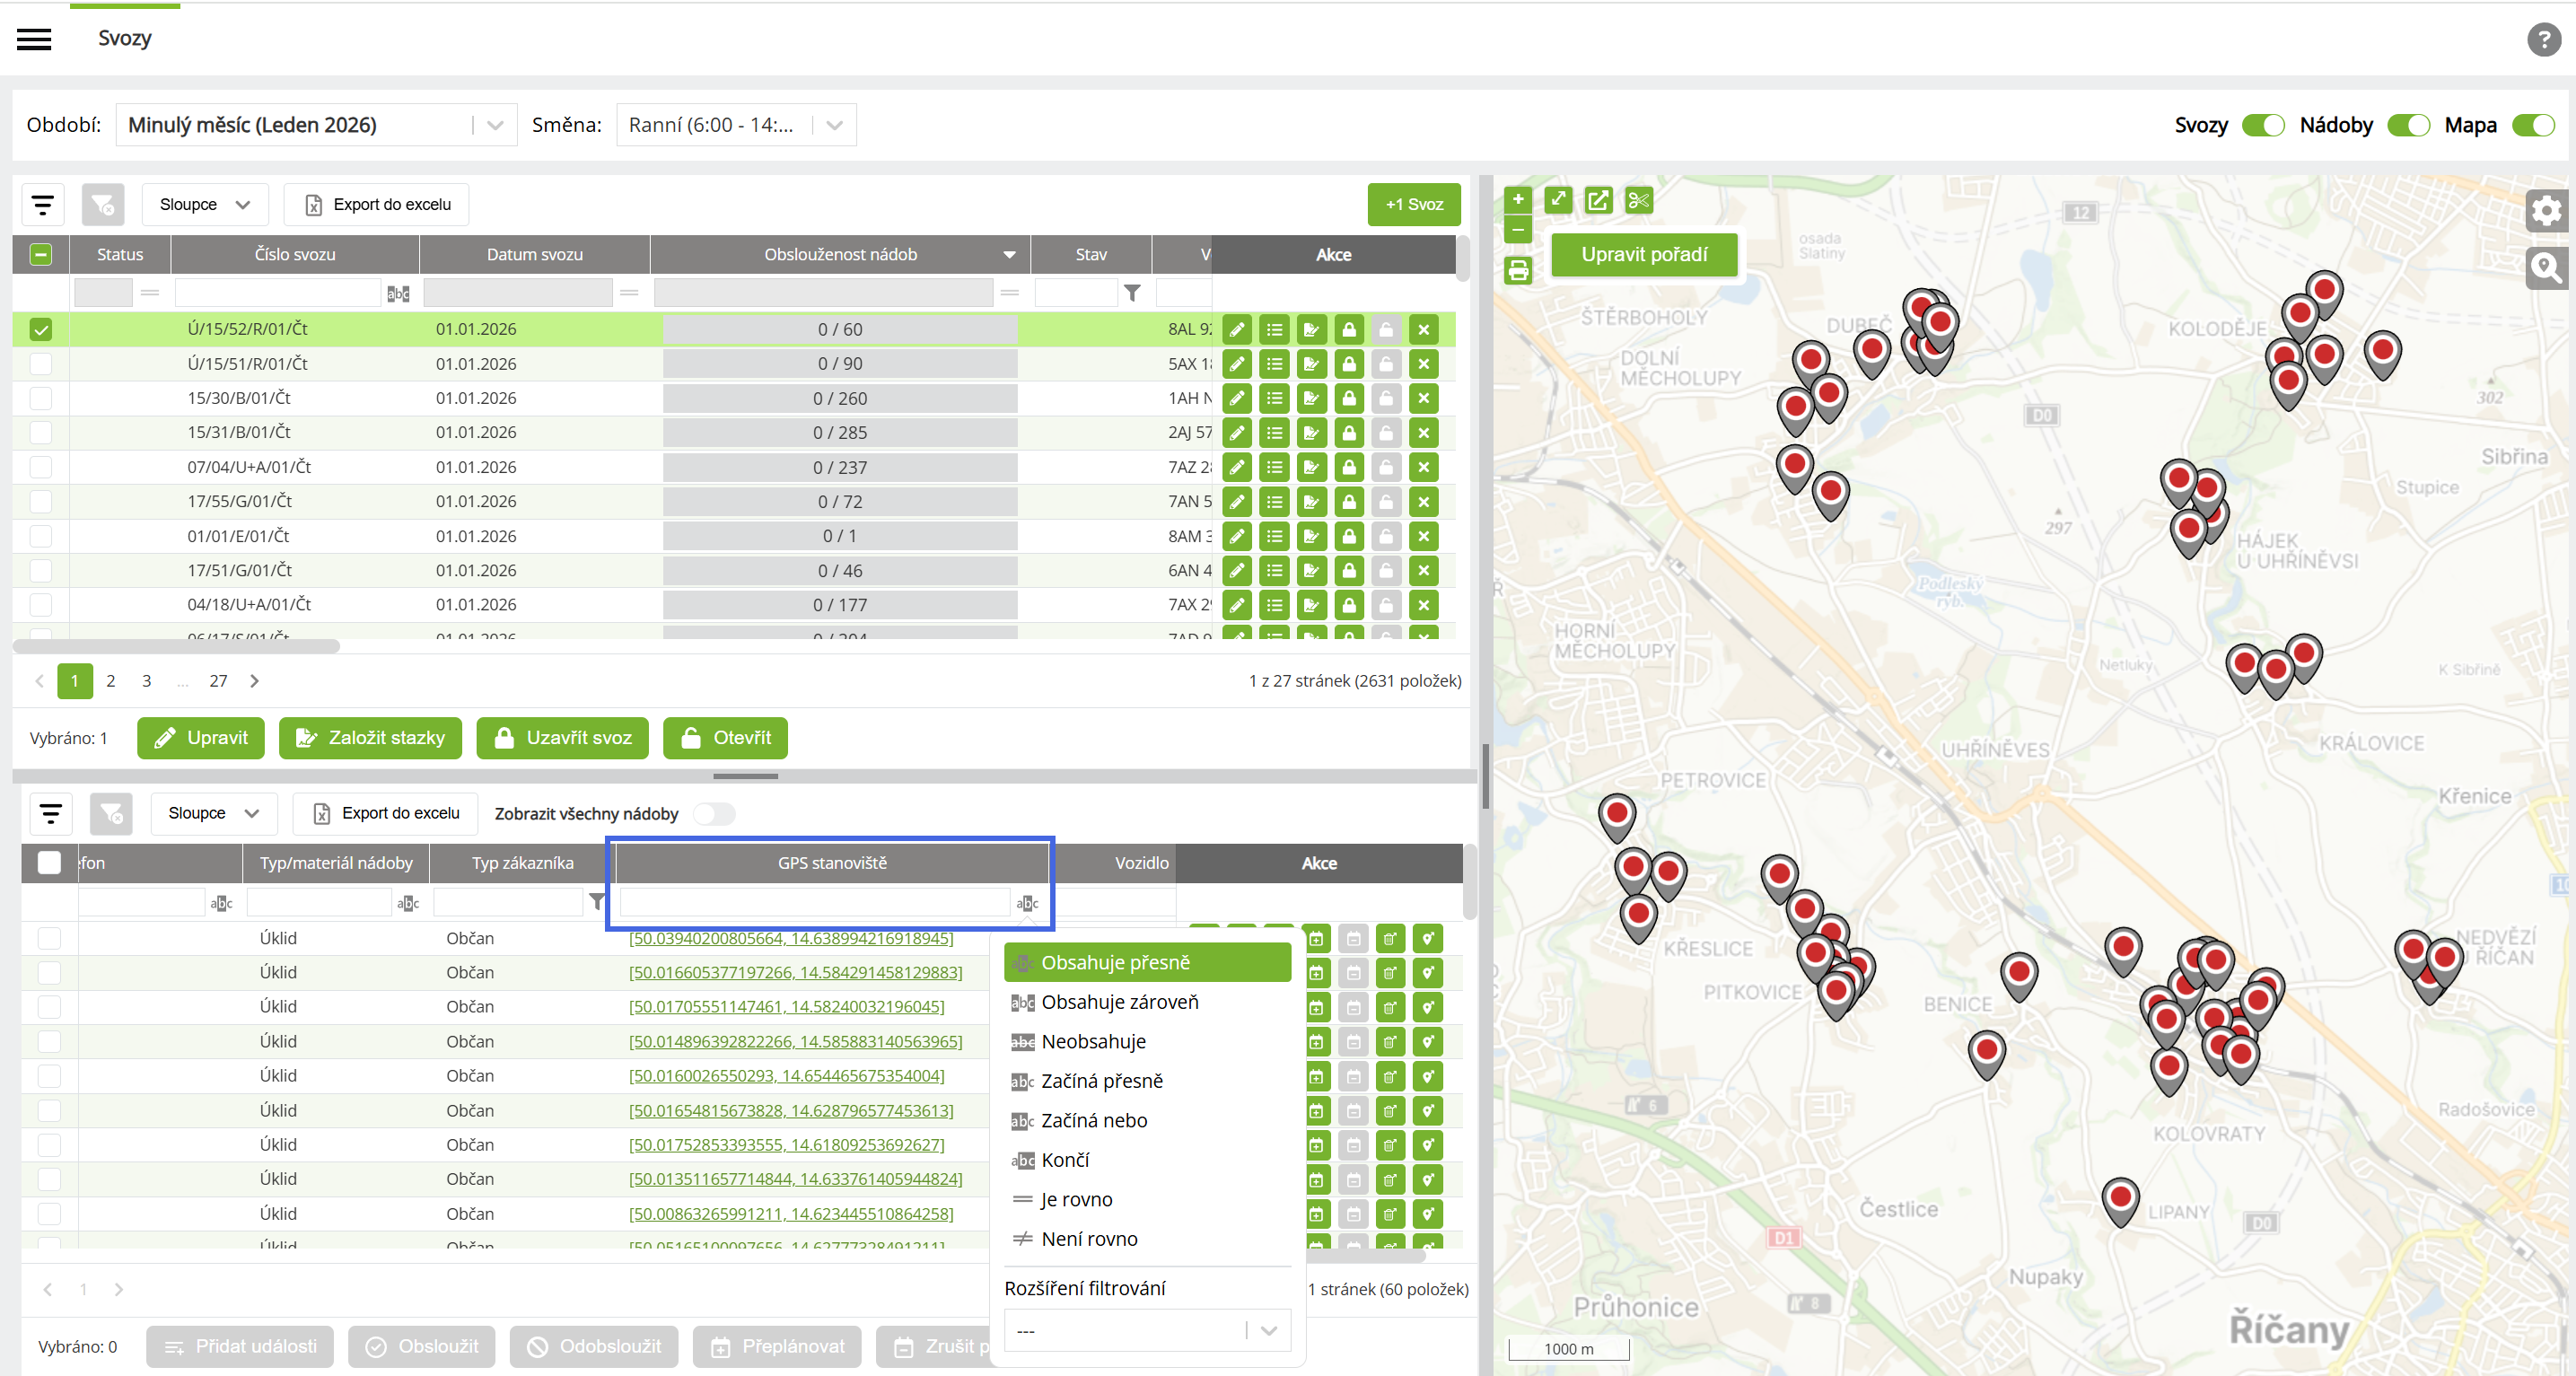Check the 15/30/B/01/Čt row checkbox

coord(41,398)
